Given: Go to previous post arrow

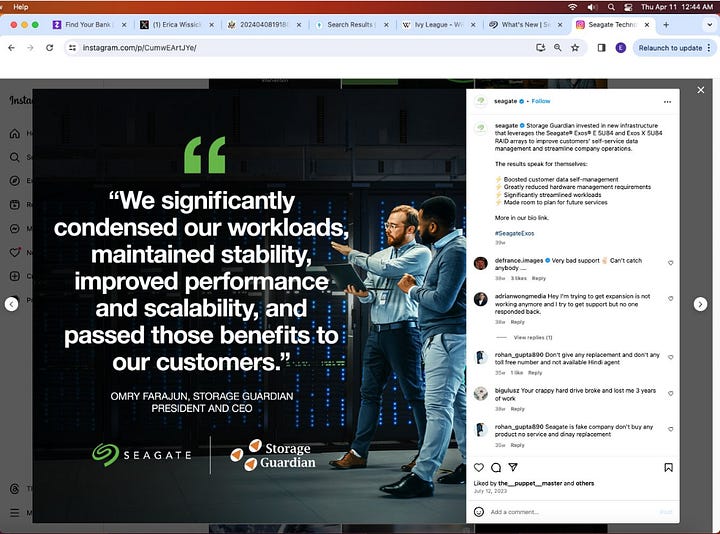Looking at the screenshot, I should pos(11,304).
